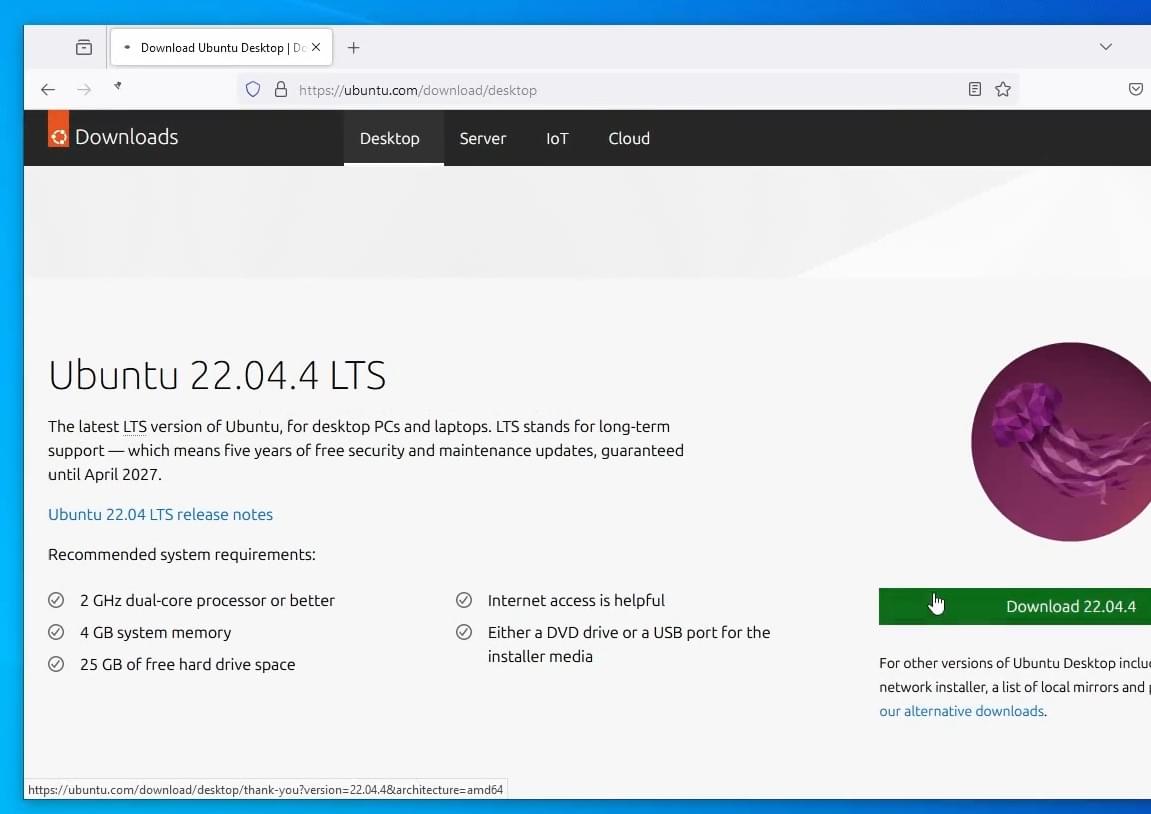
Task: Click the text '25 GB of free hard drive space'
Action: click(187, 664)
